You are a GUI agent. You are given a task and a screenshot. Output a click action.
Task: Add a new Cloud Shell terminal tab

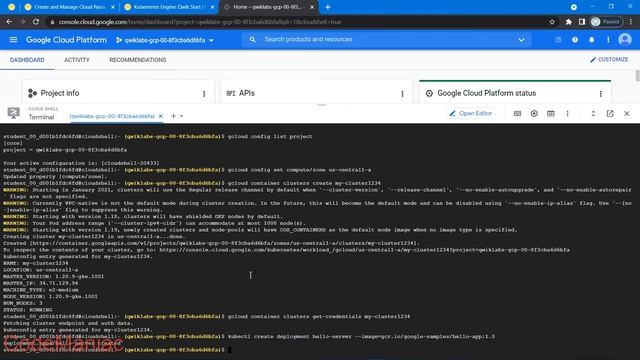(x=173, y=116)
